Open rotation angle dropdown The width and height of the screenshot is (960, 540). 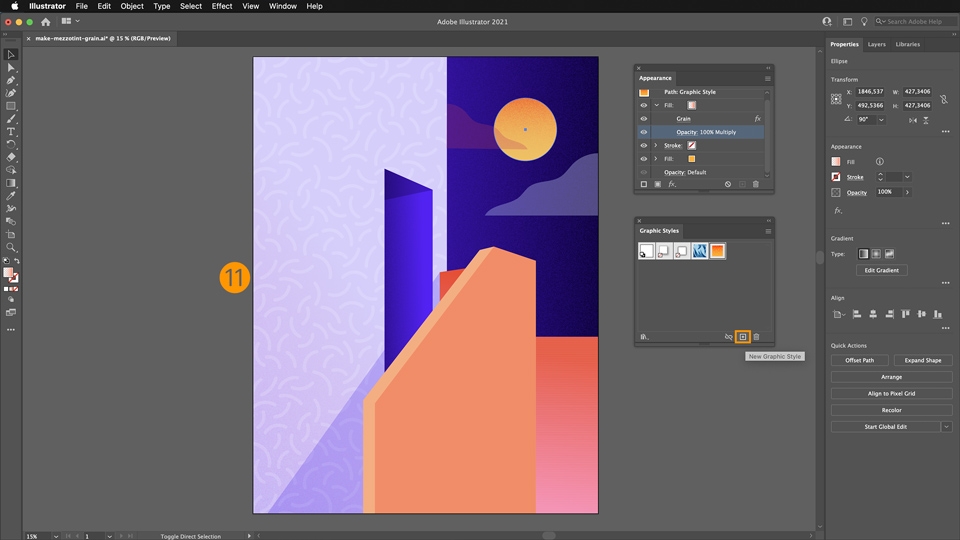tap(881, 120)
